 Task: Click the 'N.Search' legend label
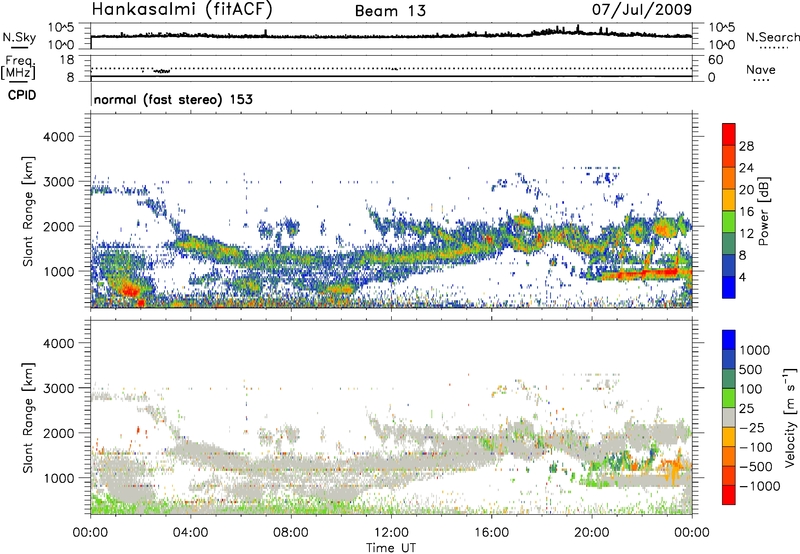(x=772, y=37)
